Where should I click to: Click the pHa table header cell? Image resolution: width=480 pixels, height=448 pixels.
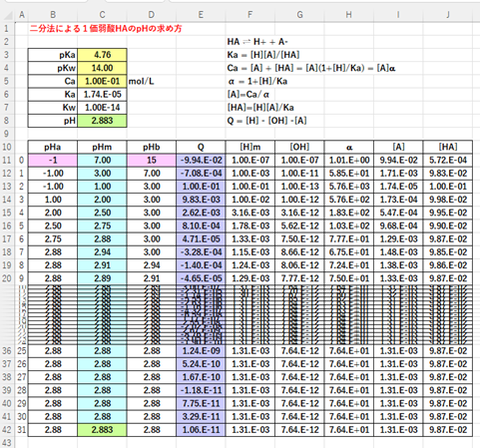point(53,147)
